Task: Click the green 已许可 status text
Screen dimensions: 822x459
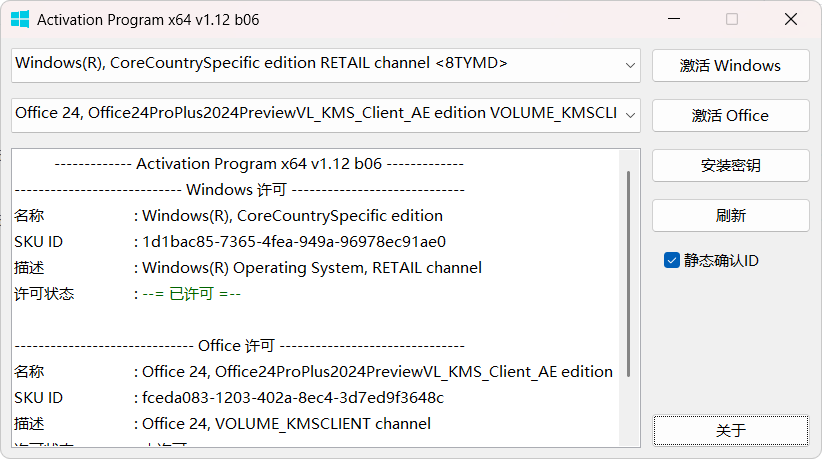Action: 191,293
